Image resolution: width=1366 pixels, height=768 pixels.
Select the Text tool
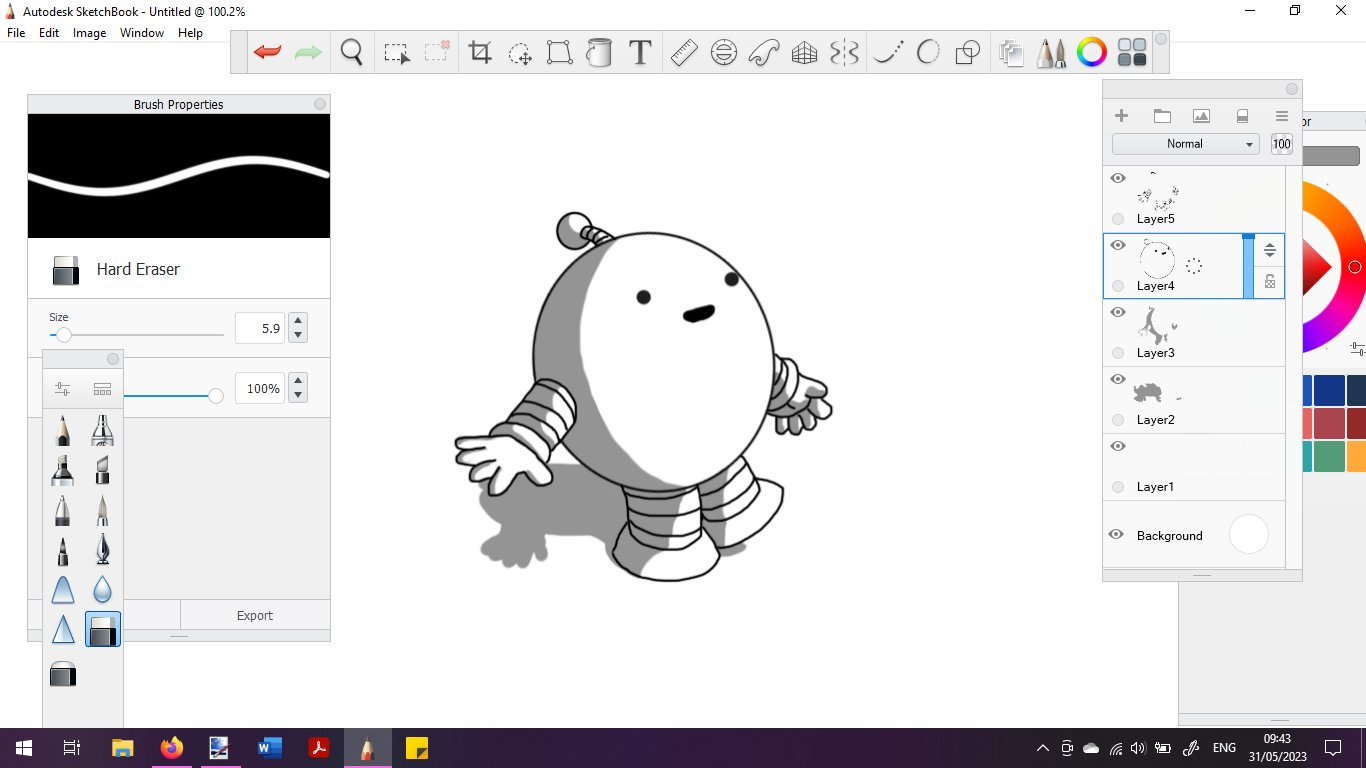coord(639,52)
